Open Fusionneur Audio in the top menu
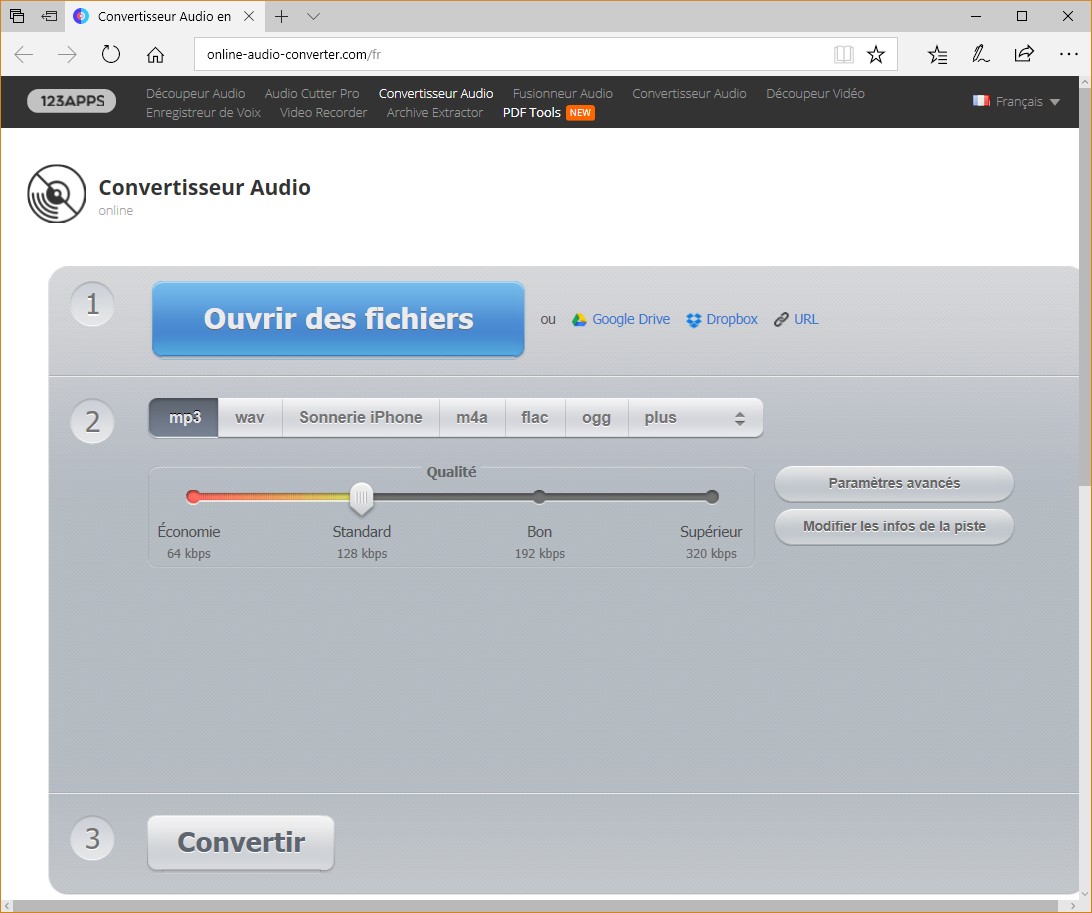 (562, 93)
